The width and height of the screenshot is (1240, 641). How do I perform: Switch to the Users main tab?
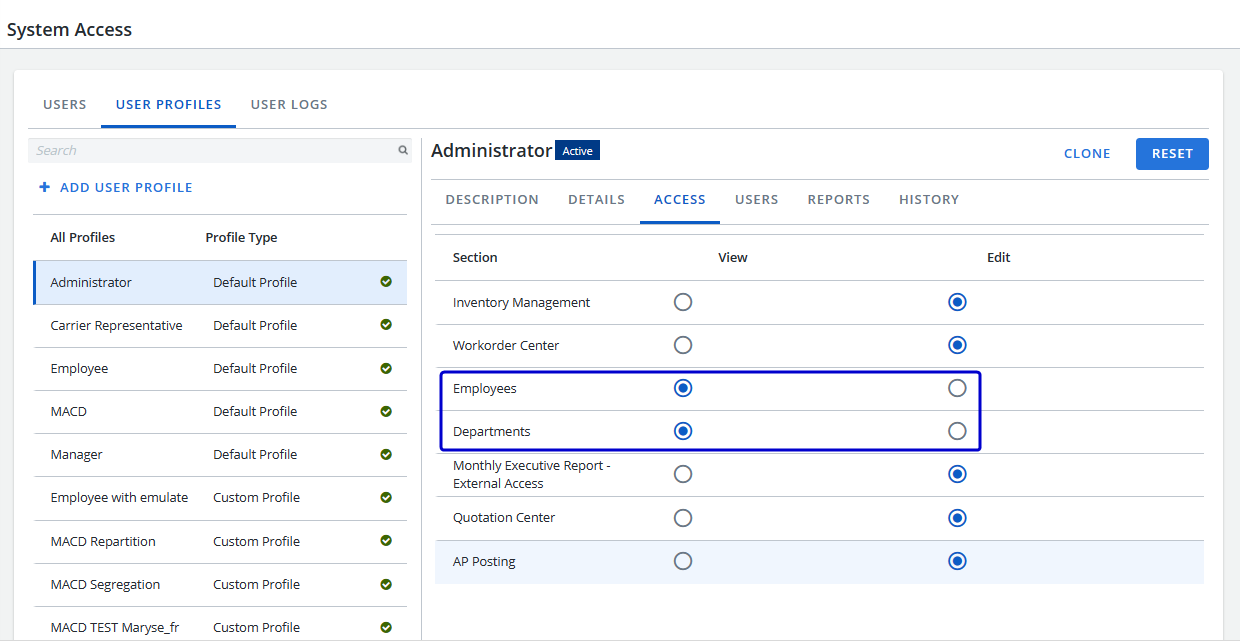click(x=65, y=104)
